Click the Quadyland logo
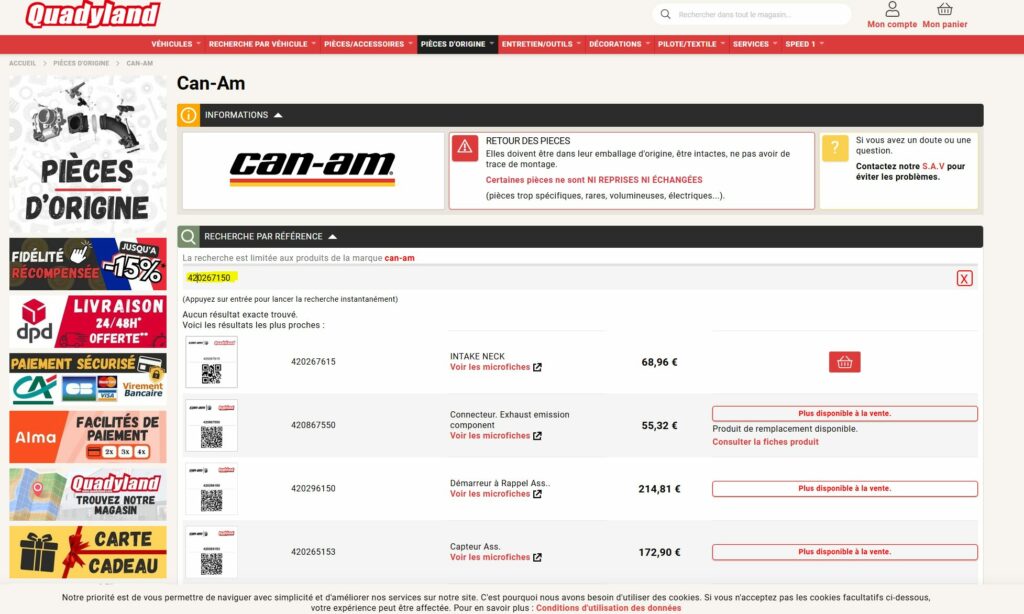This screenshot has height=614, width=1024. coord(93,14)
